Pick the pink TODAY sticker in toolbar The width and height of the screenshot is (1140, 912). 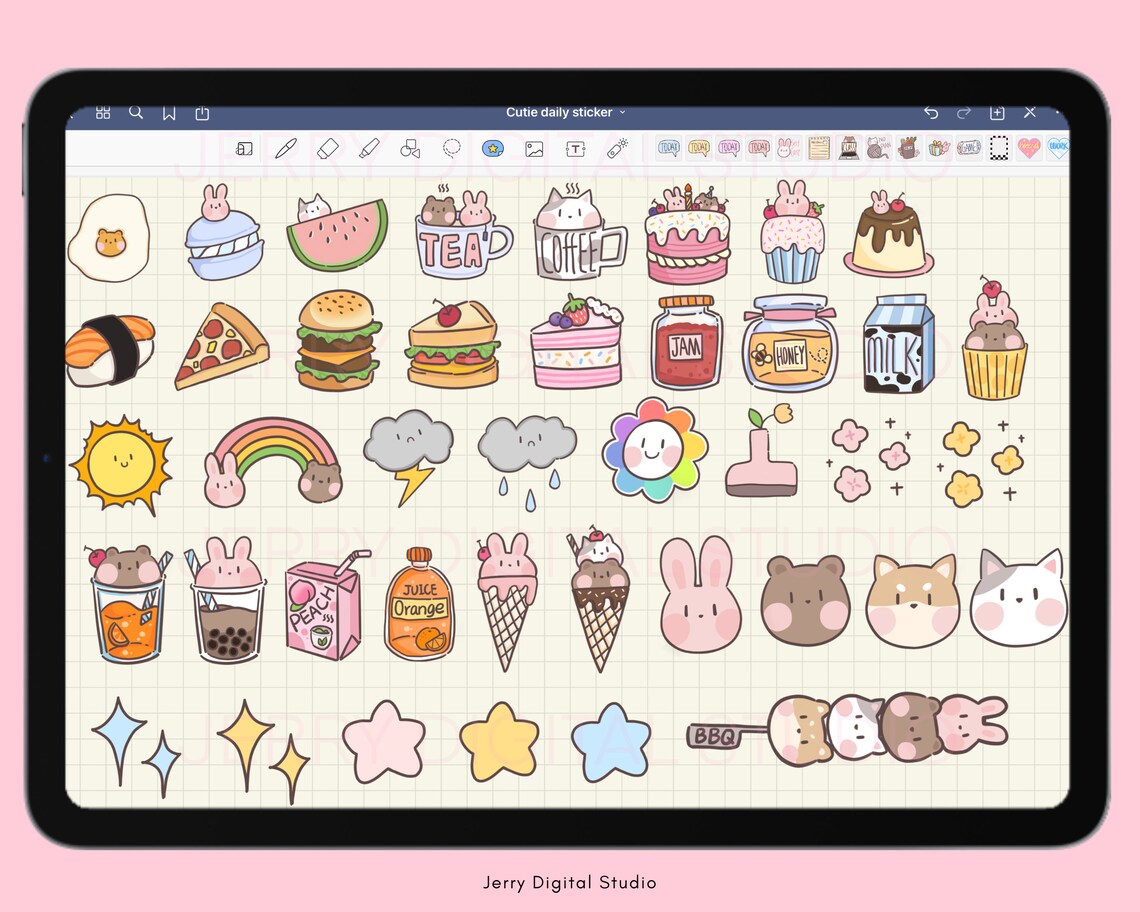pyautogui.click(x=758, y=148)
